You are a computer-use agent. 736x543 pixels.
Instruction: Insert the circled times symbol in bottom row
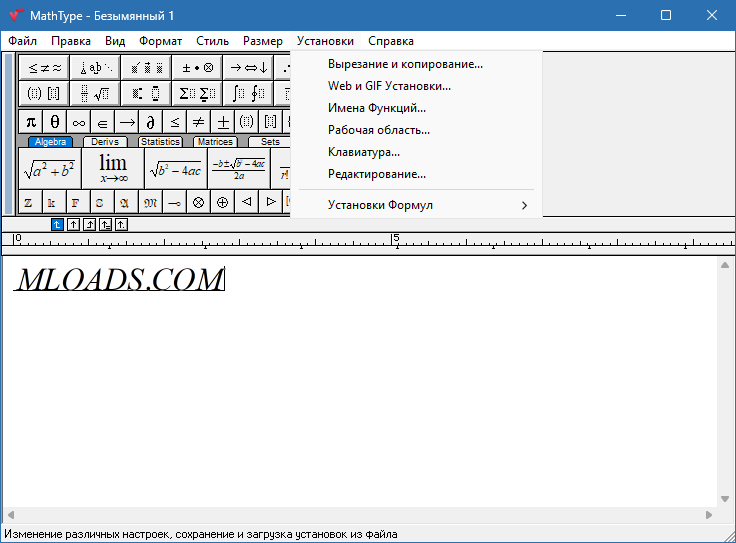tap(199, 202)
